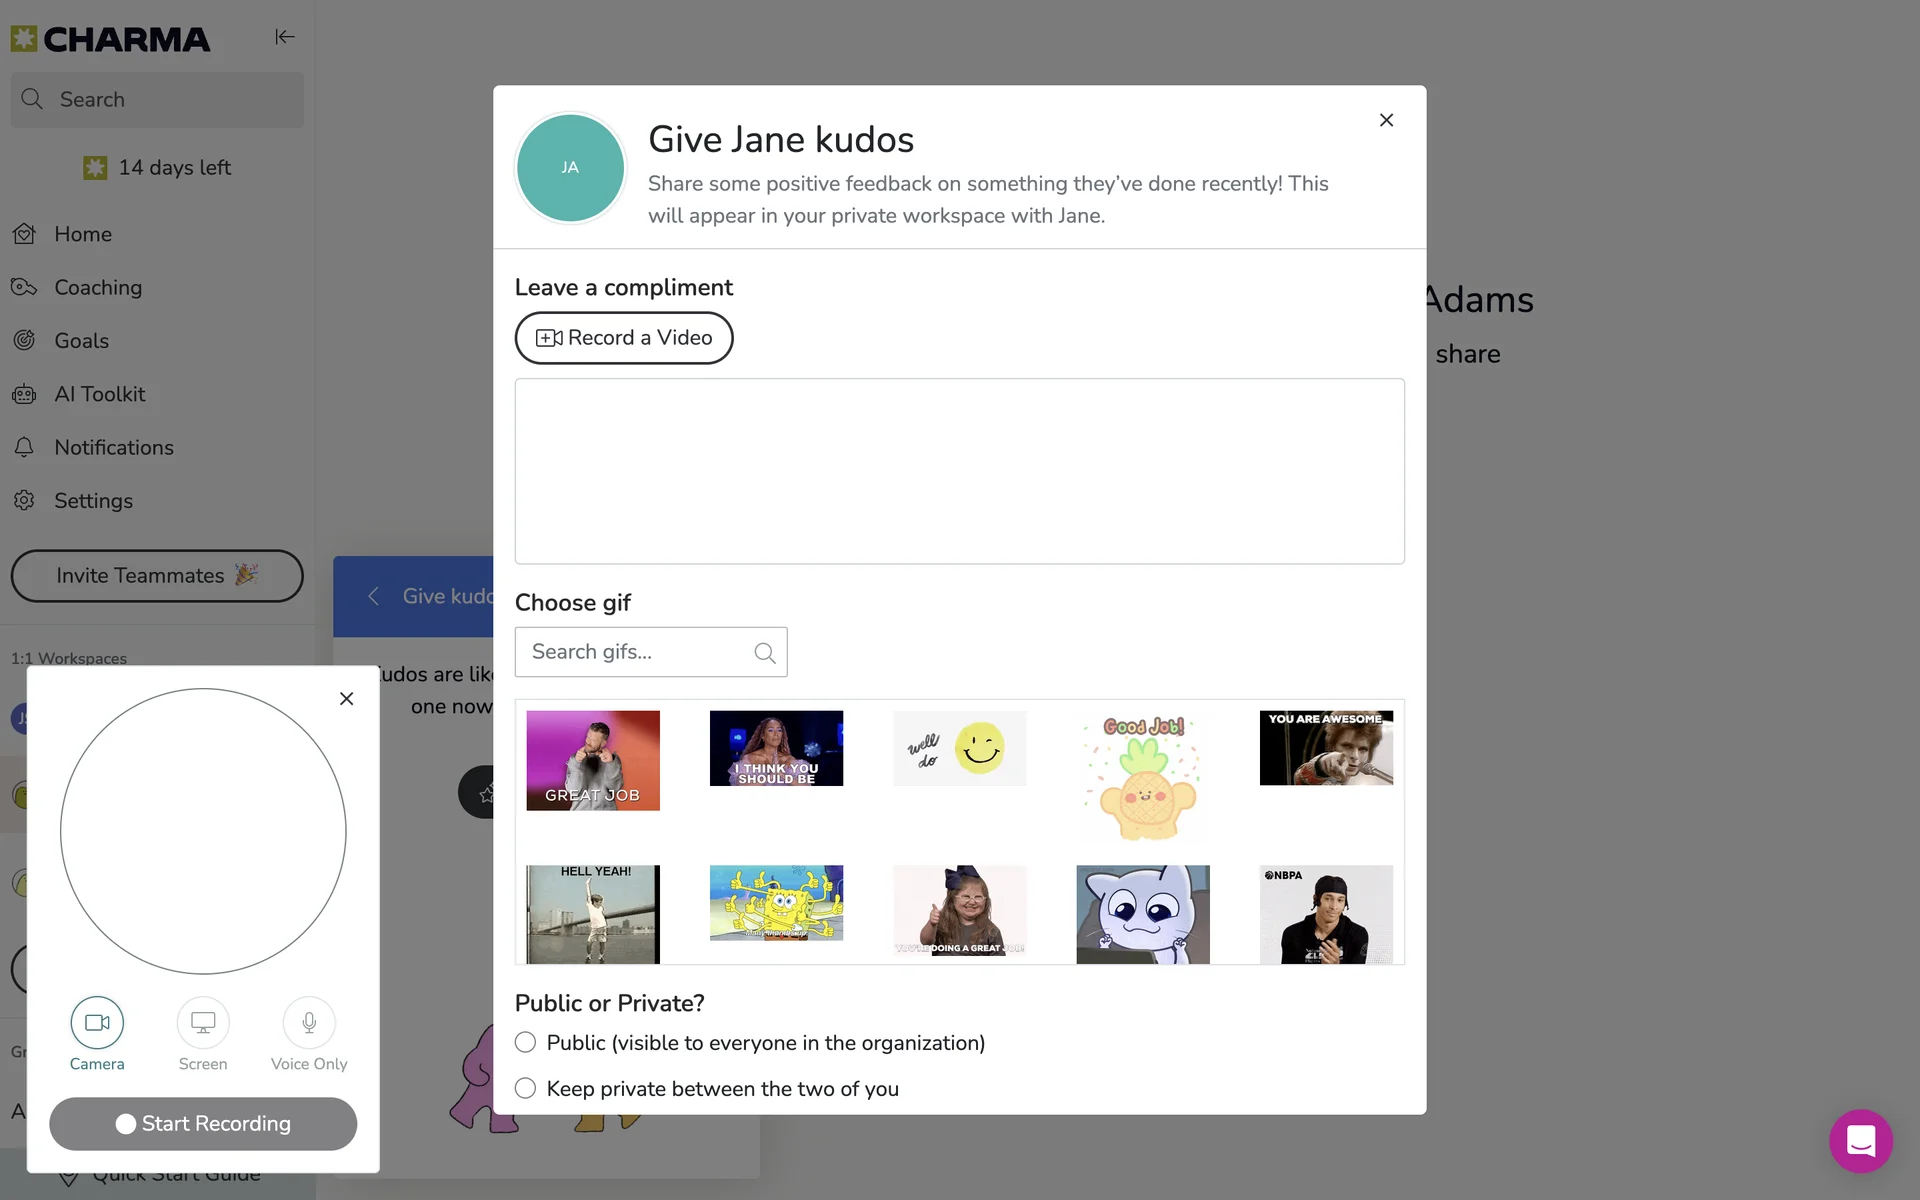Choose Voice Only recording mode
This screenshot has width=1920, height=1200.
point(309,1022)
